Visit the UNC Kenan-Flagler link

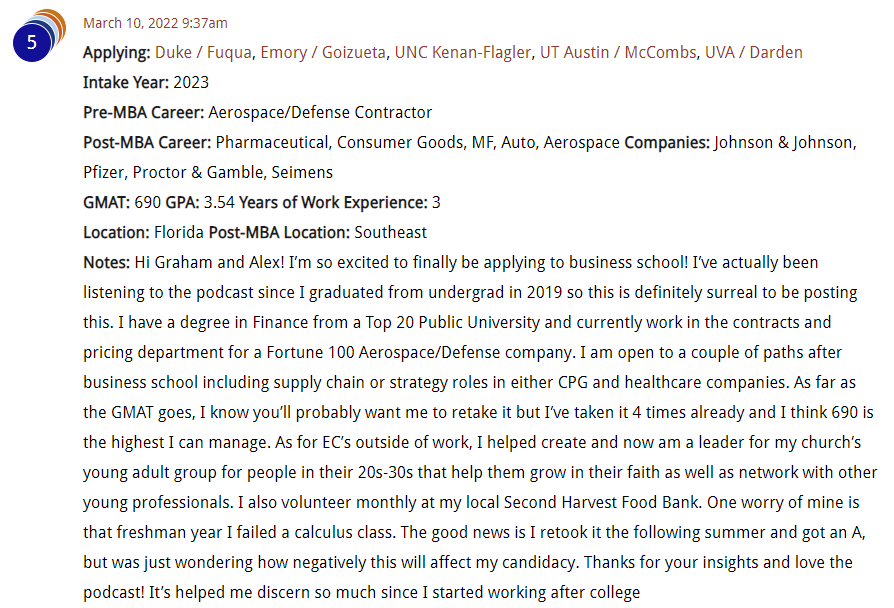[x=462, y=52]
